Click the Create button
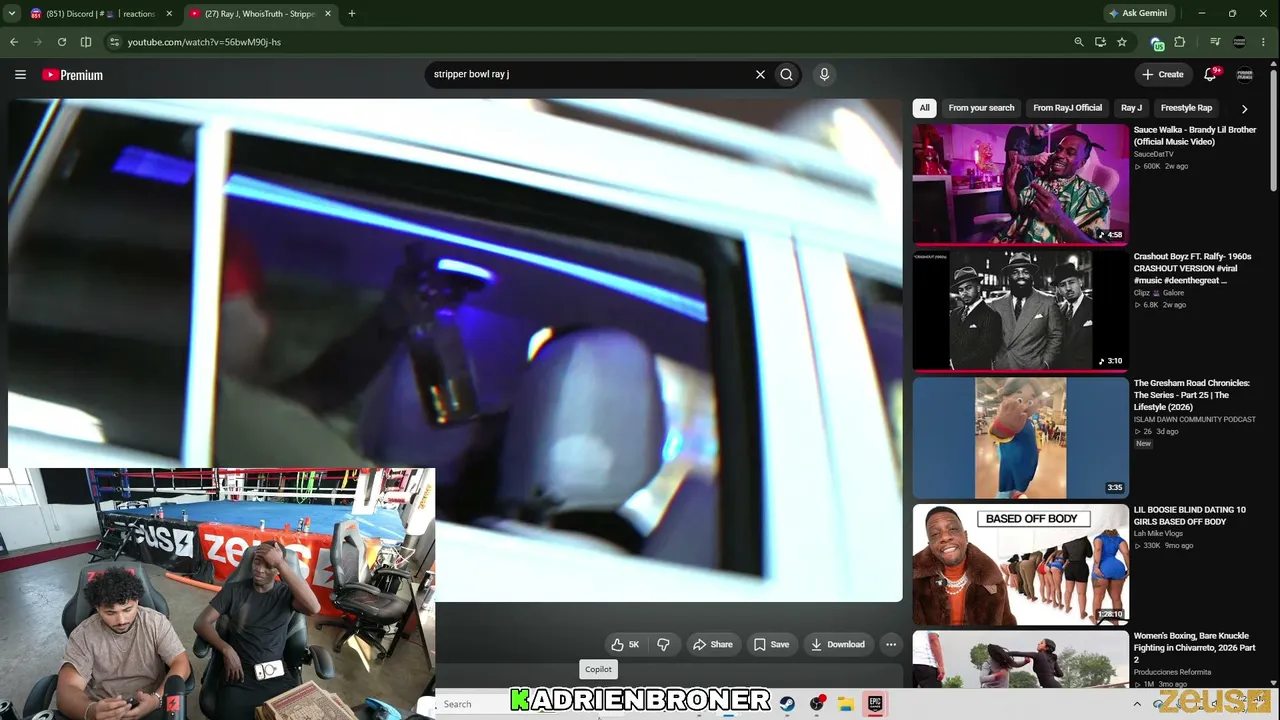This screenshot has width=1280, height=720. click(x=1163, y=74)
